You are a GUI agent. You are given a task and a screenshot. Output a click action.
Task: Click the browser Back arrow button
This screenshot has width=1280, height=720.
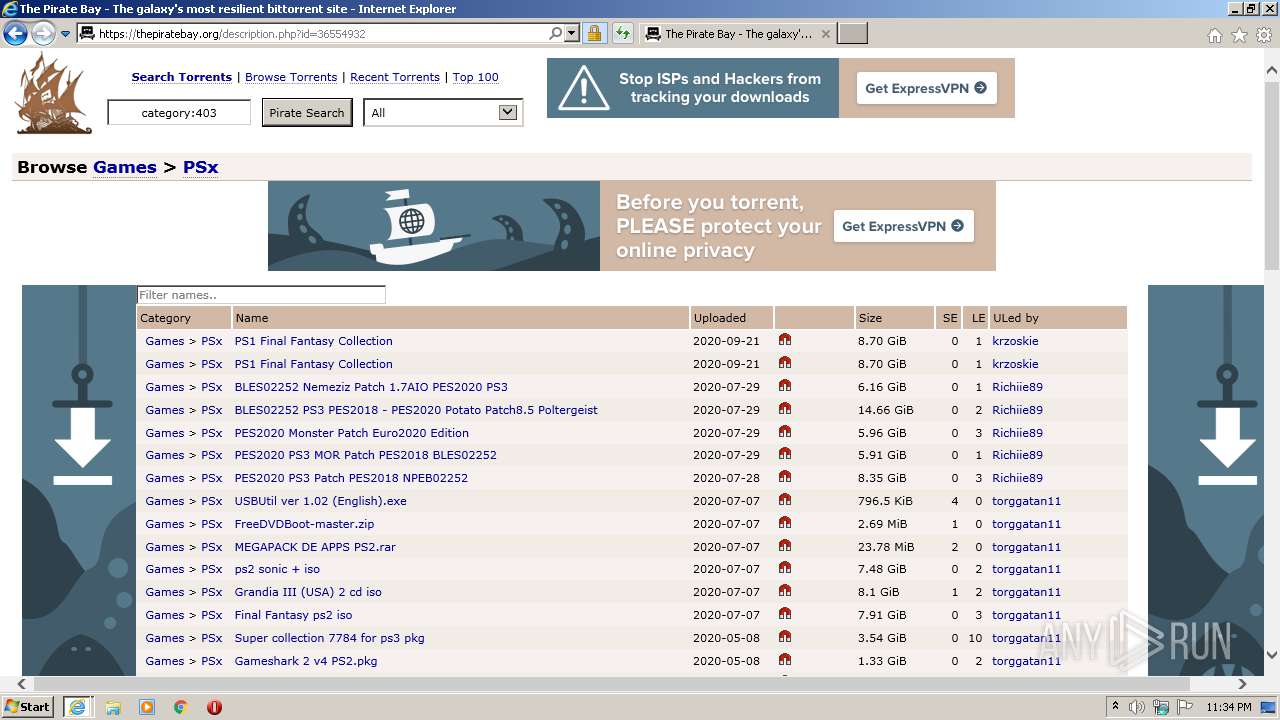point(15,34)
